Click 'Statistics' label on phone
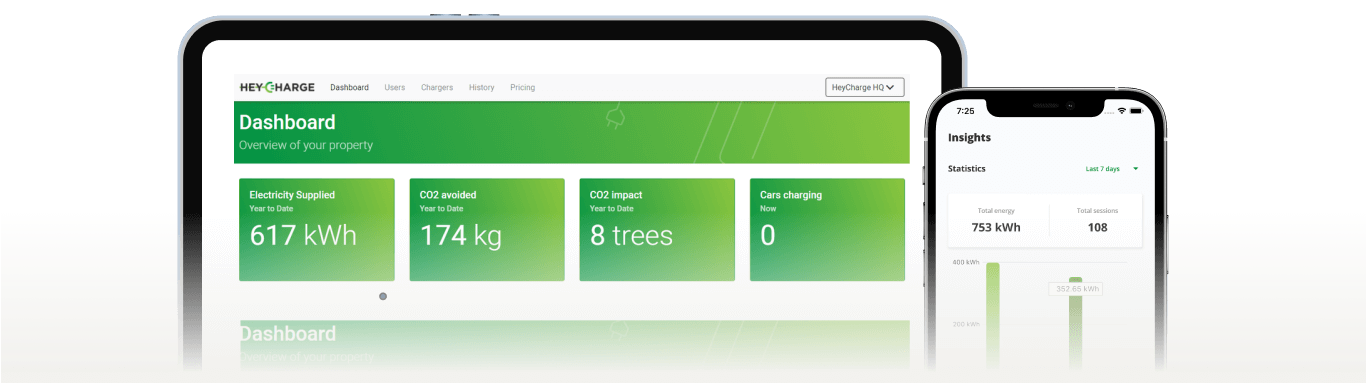 point(967,169)
